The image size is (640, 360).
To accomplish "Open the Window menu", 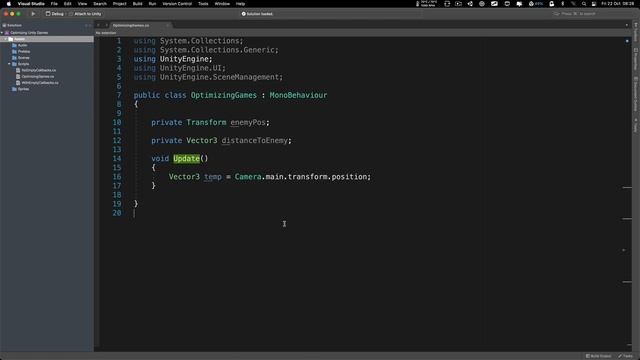I will [222, 4].
